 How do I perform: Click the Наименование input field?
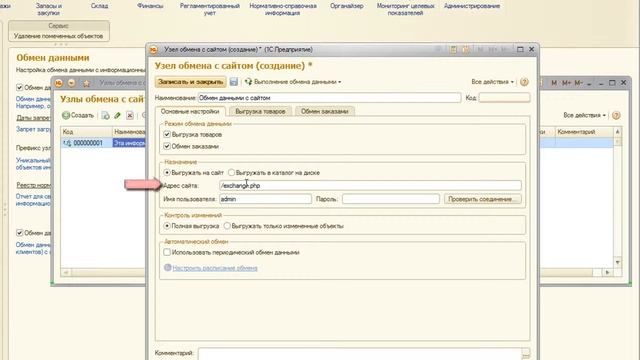point(329,98)
